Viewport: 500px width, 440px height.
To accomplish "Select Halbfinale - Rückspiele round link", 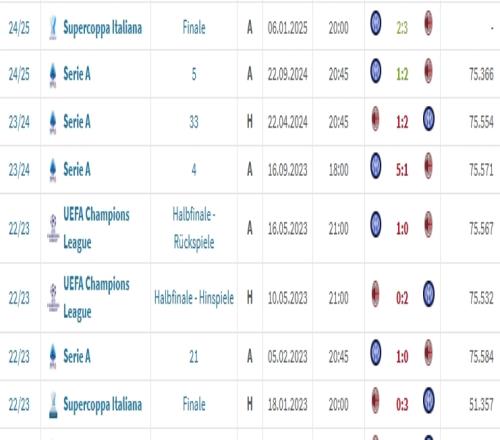I will [194, 228].
